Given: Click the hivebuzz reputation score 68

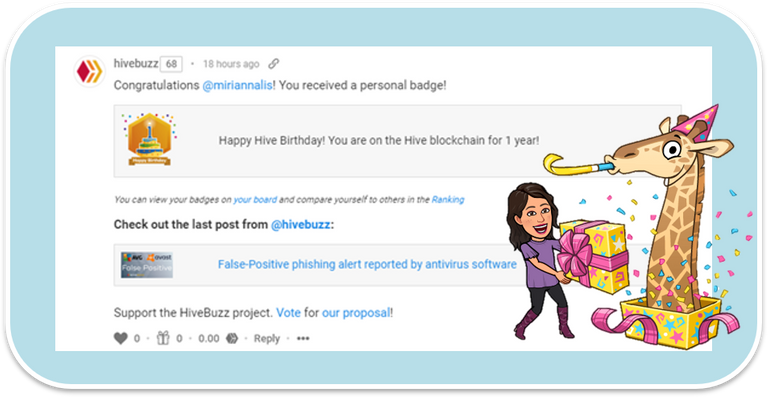Looking at the screenshot, I should (x=171, y=64).
